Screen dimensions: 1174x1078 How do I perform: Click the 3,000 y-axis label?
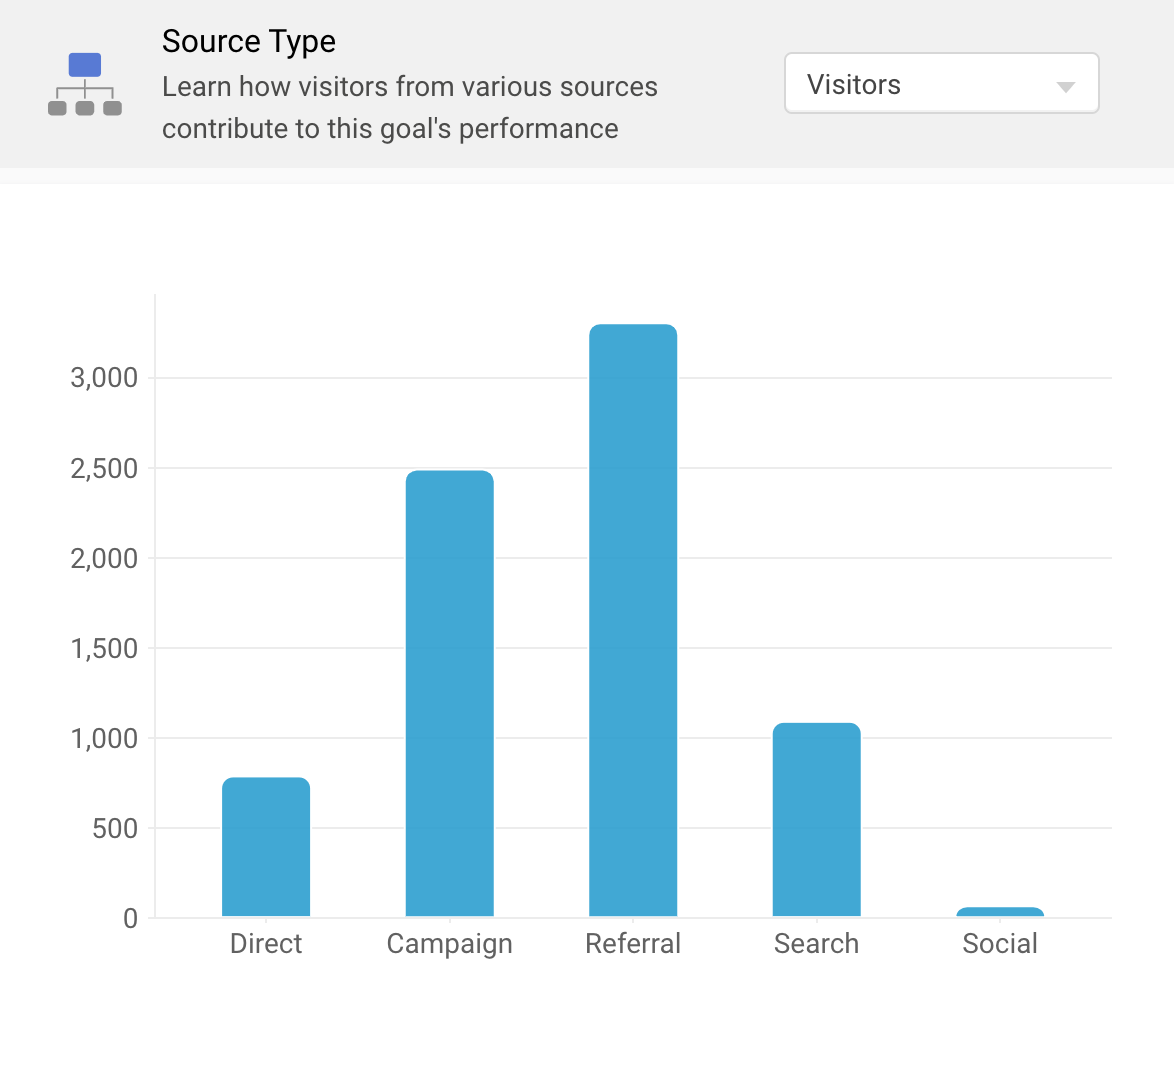point(104,378)
